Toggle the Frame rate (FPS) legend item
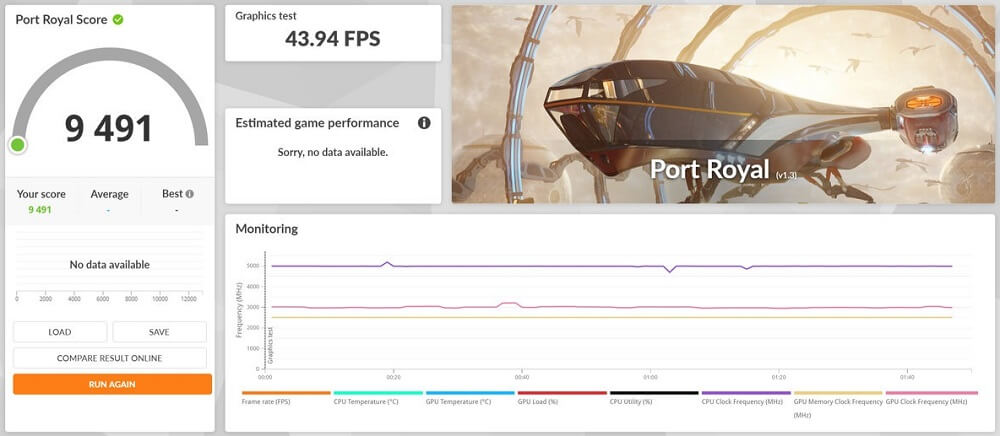This screenshot has height=436, width=1000. tap(286, 398)
